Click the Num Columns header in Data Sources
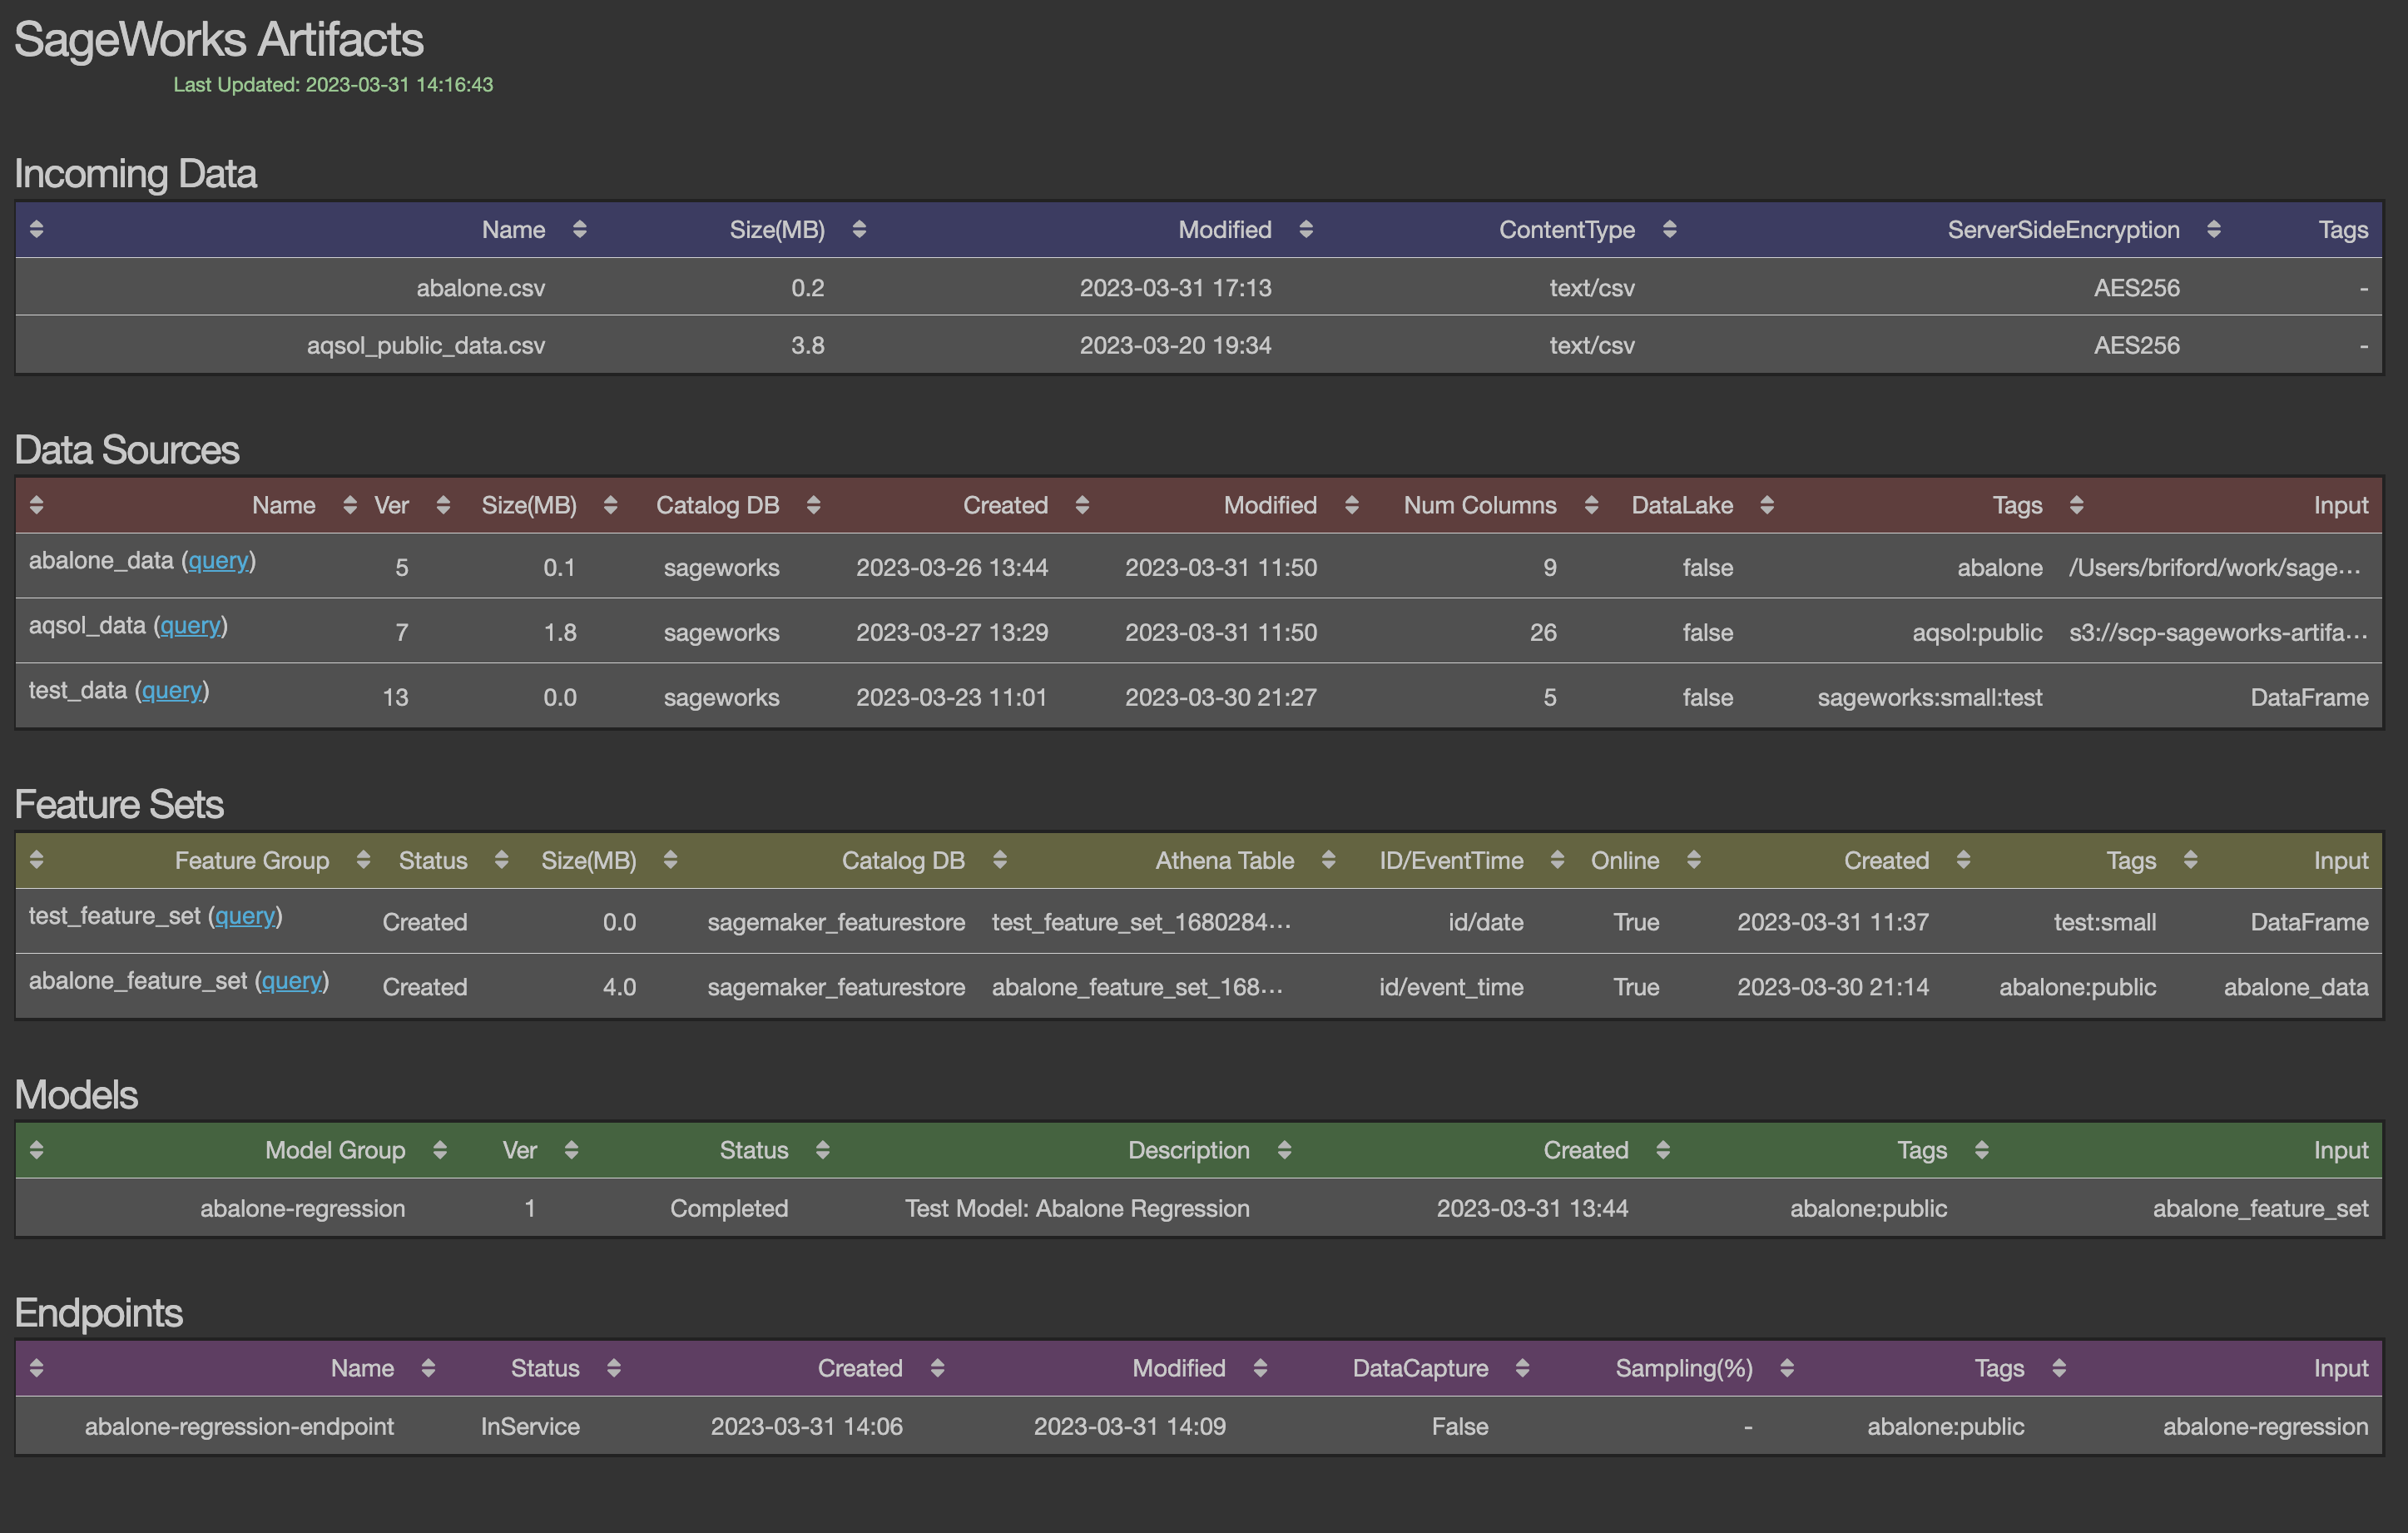 (1480, 506)
